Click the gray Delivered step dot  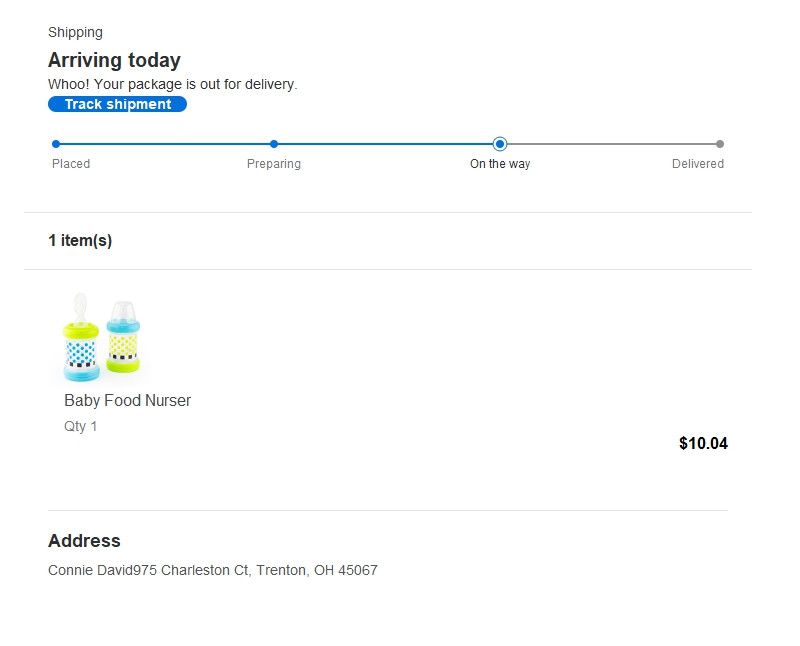coord(720,144)
